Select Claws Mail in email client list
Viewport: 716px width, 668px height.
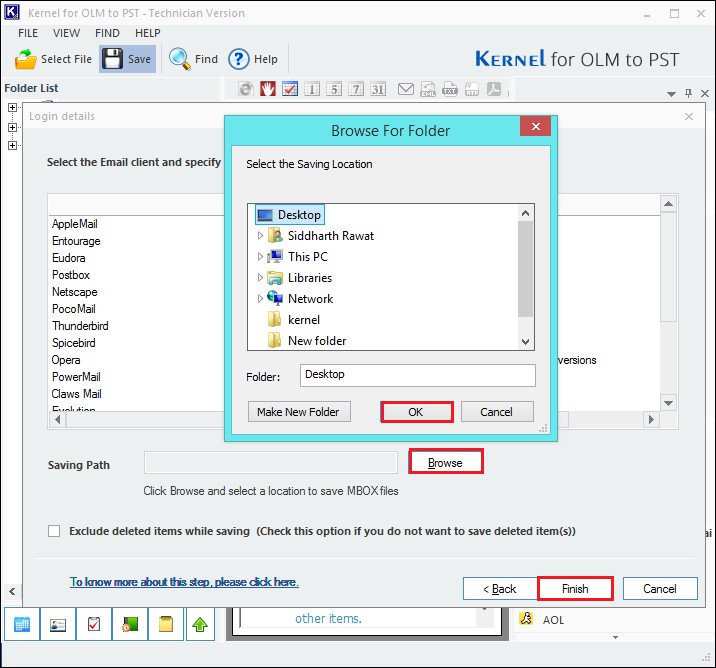pos(77,394)
